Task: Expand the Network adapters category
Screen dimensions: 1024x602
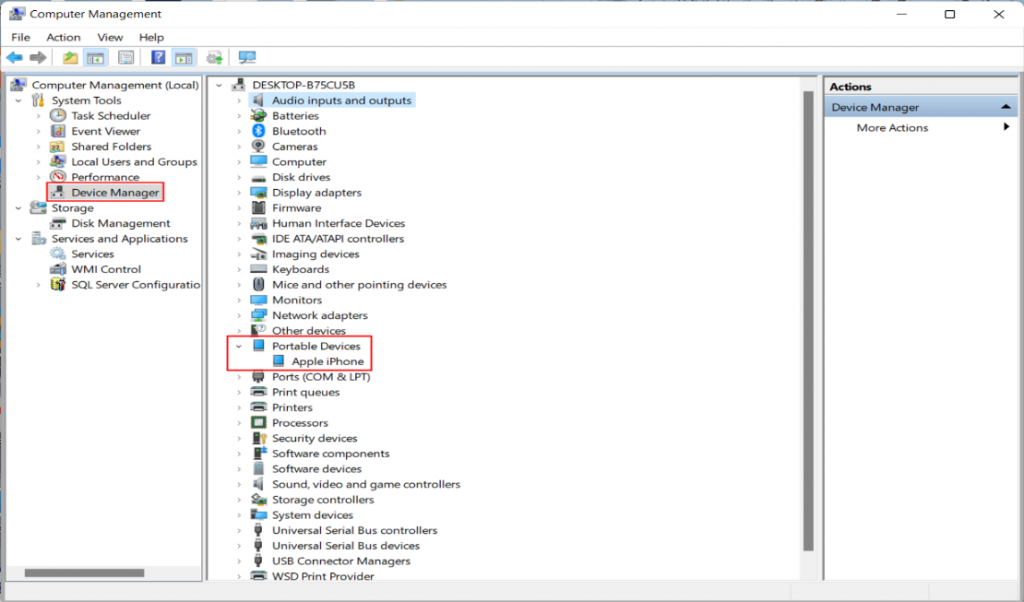Action: 236,315
